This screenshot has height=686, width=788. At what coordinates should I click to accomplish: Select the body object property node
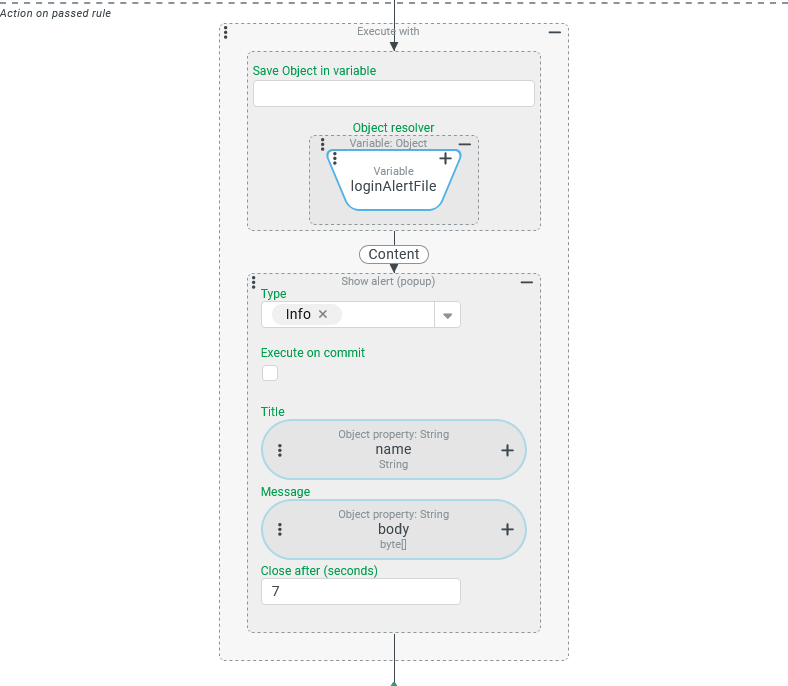tap(393, 530)
